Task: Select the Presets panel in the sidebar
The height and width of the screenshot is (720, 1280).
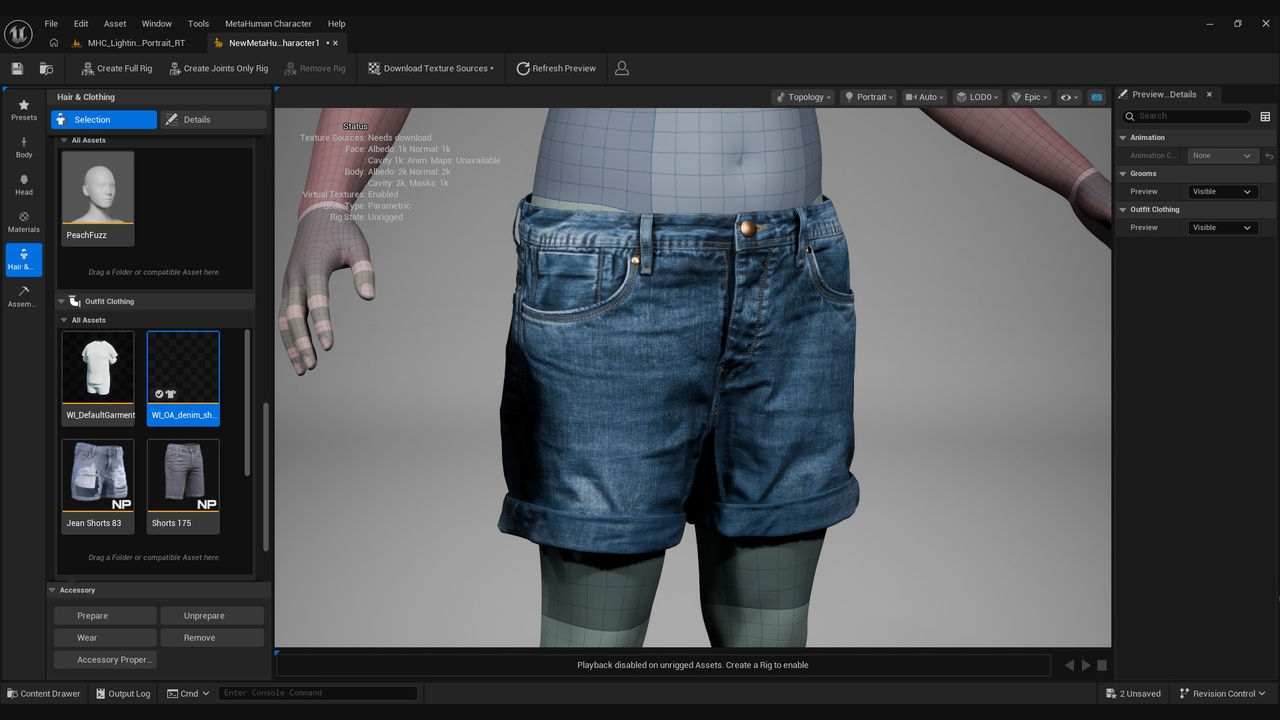Action: [24, 110]
